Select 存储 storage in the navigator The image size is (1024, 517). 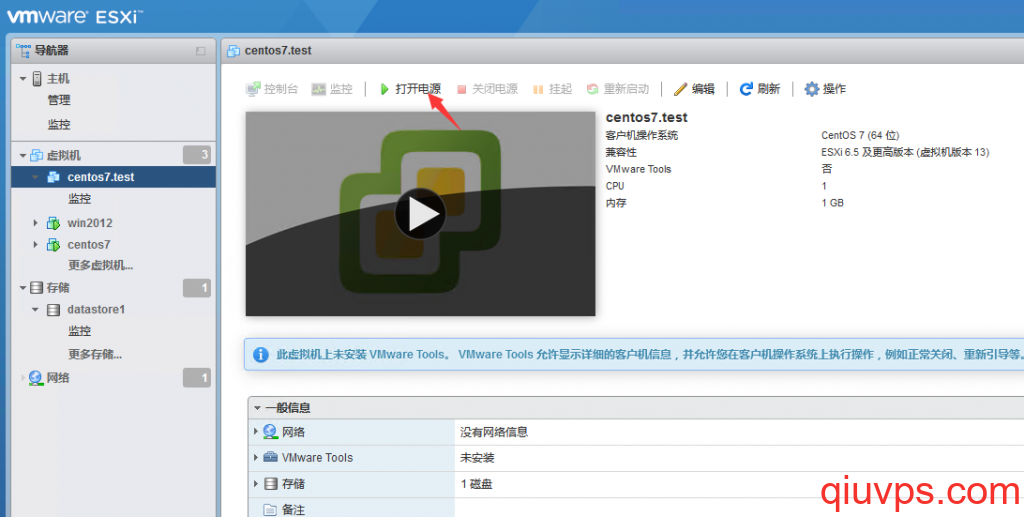click(57, 287)
